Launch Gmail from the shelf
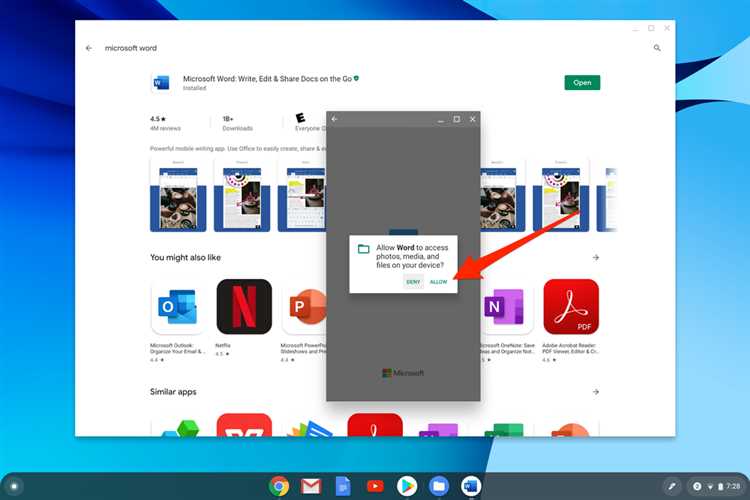This screenshot has height=500, width=750. pos(311,486)
